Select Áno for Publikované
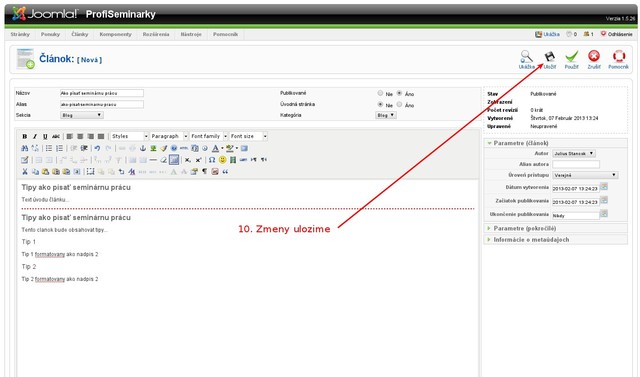The image size is (640, 377). pyautogui.click(x=399, y=93)
